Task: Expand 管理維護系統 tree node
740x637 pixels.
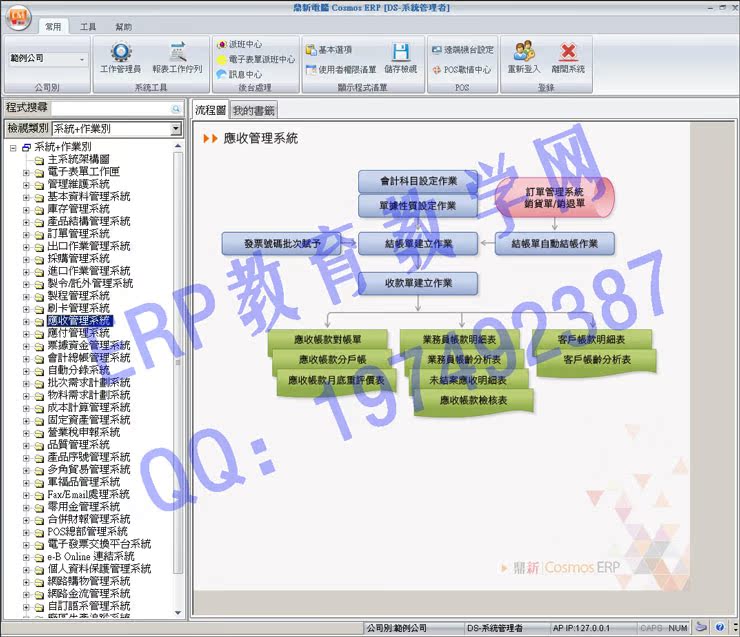Action: click(26, 185)
